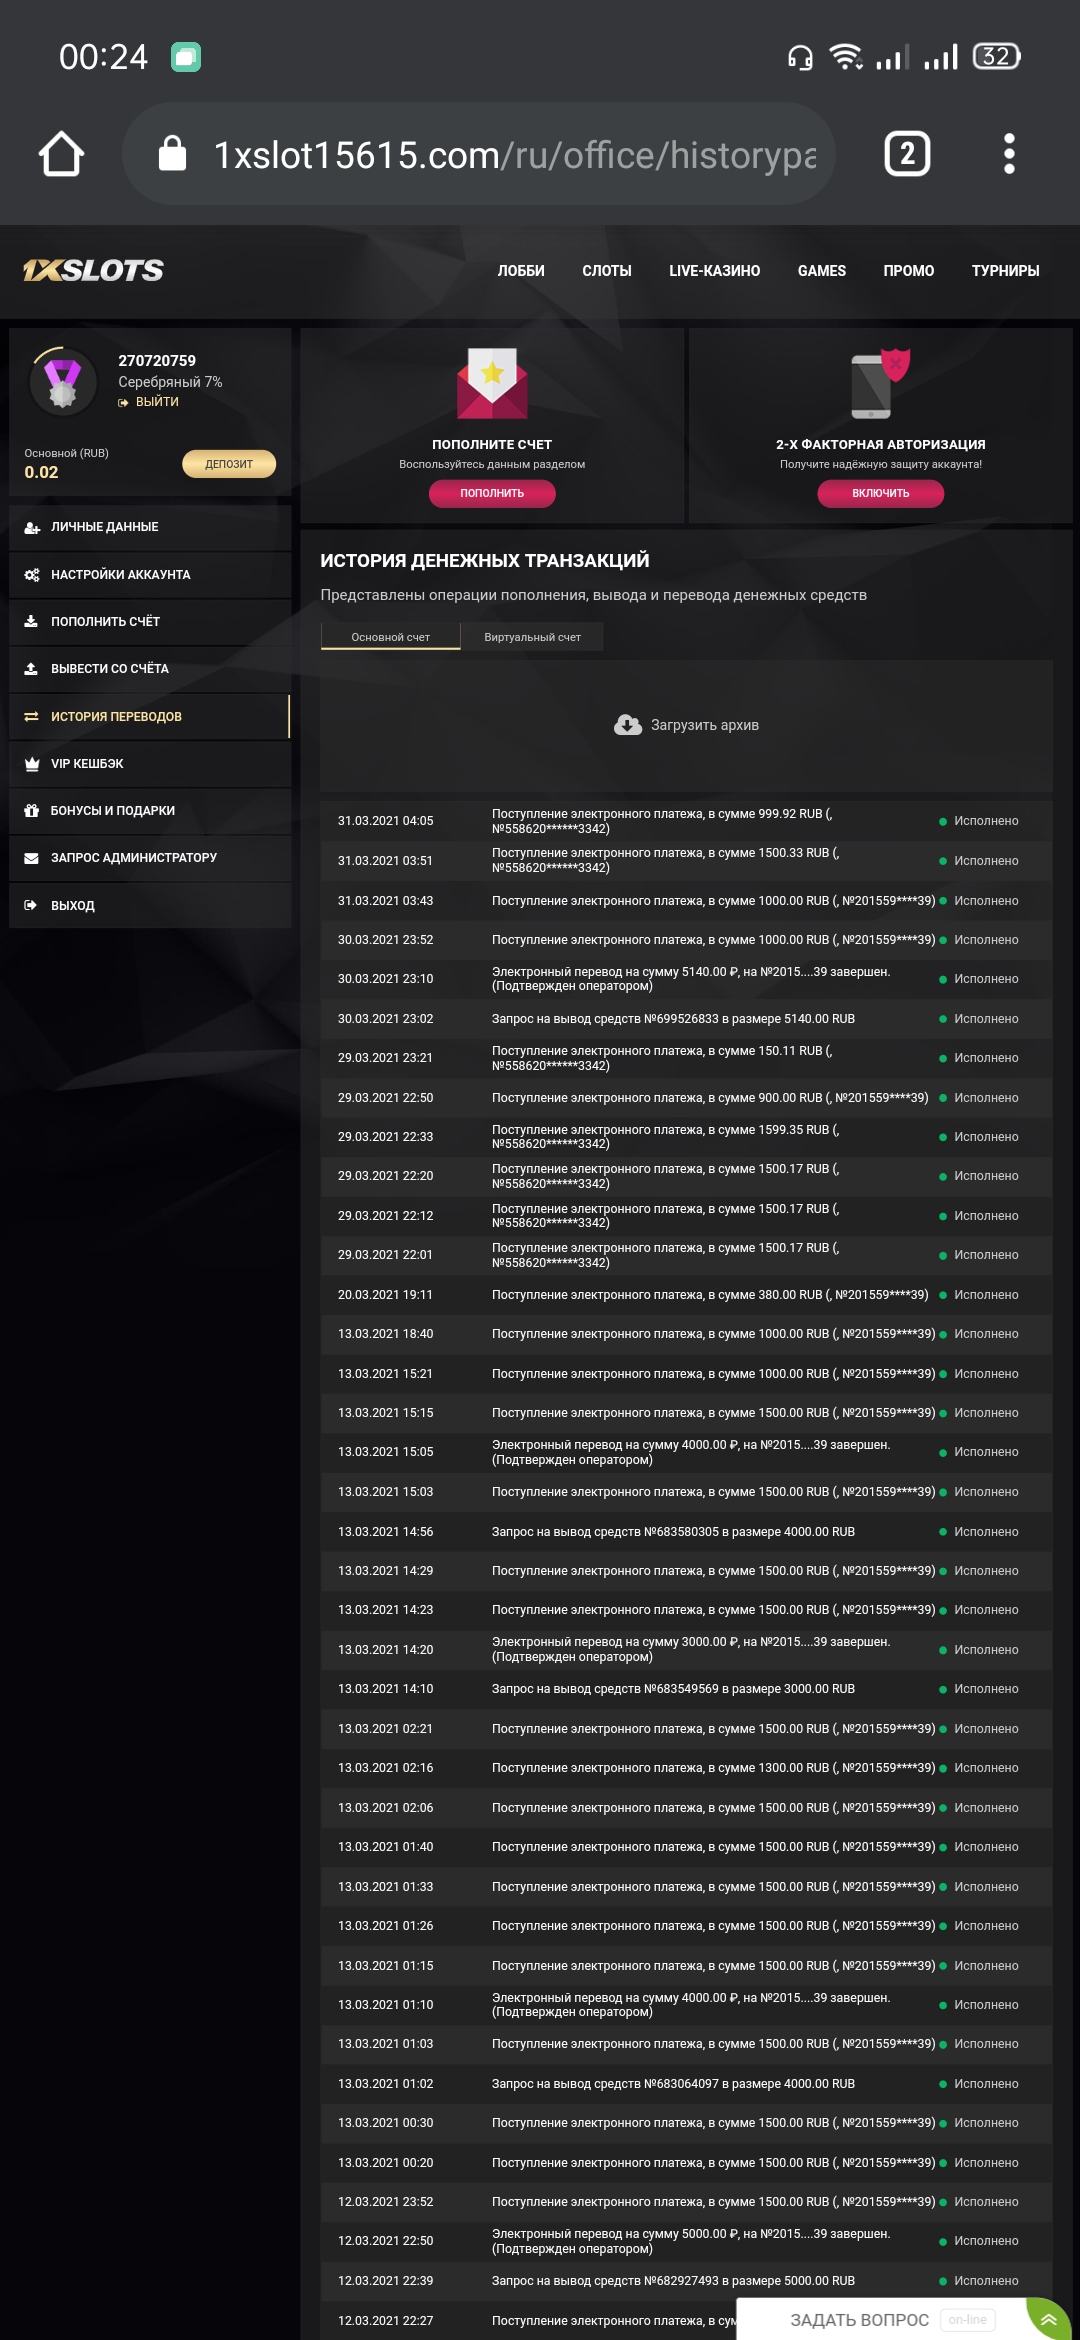Click the Выйти logout link
This screenshot has height=2340, width=1080.
[156, 402]
